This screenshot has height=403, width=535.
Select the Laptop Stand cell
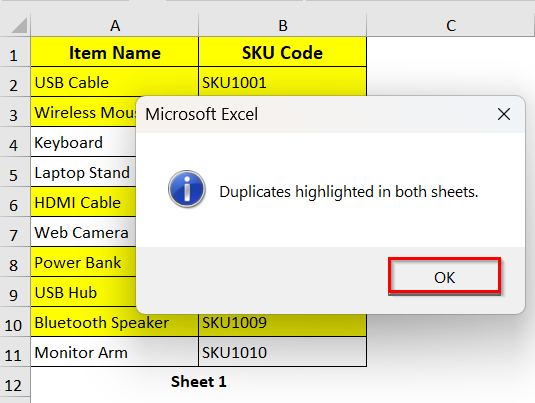pos(84,172)
